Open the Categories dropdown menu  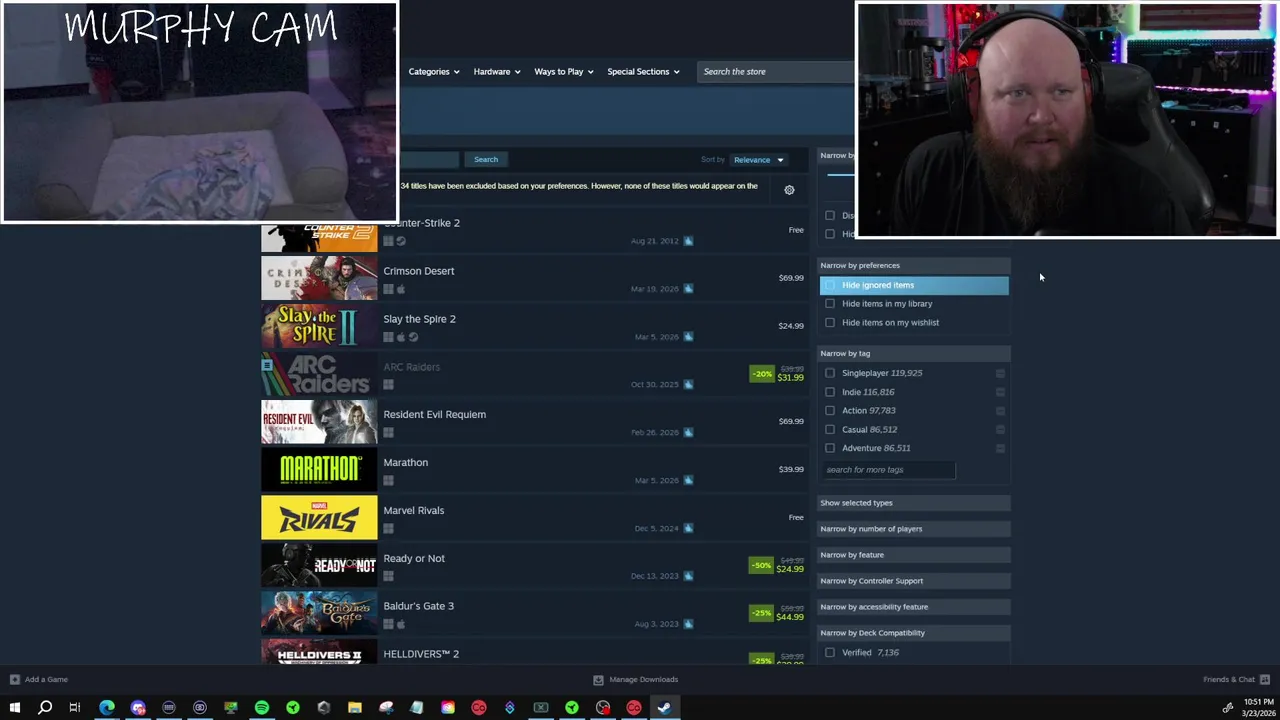[x=433, y=71]
